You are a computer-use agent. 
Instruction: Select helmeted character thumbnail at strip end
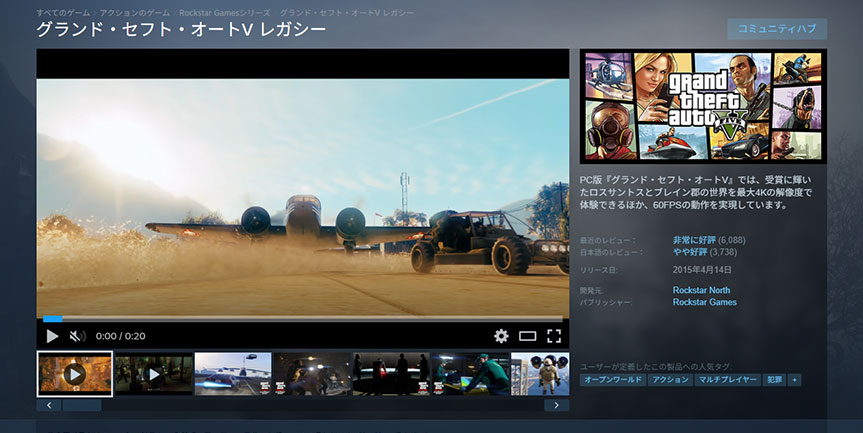[540, 374]
